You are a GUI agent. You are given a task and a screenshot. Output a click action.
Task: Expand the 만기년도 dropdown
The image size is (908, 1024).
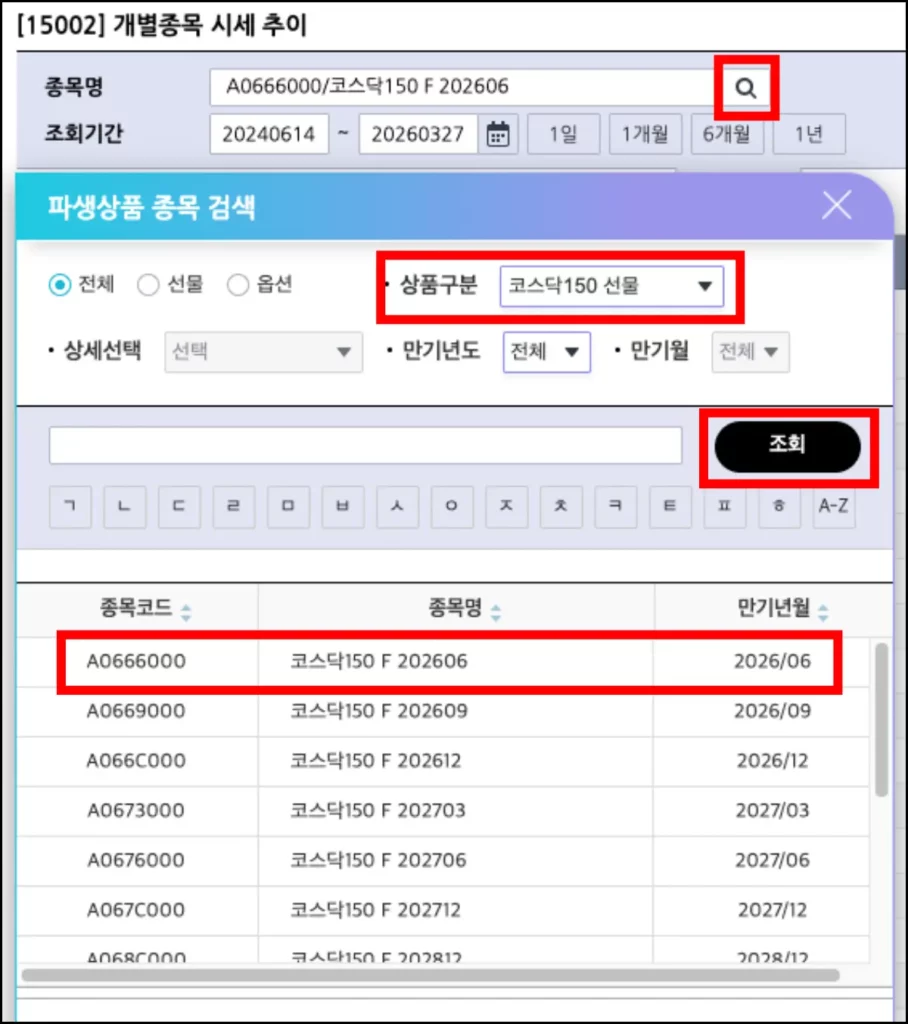[546, 352]
